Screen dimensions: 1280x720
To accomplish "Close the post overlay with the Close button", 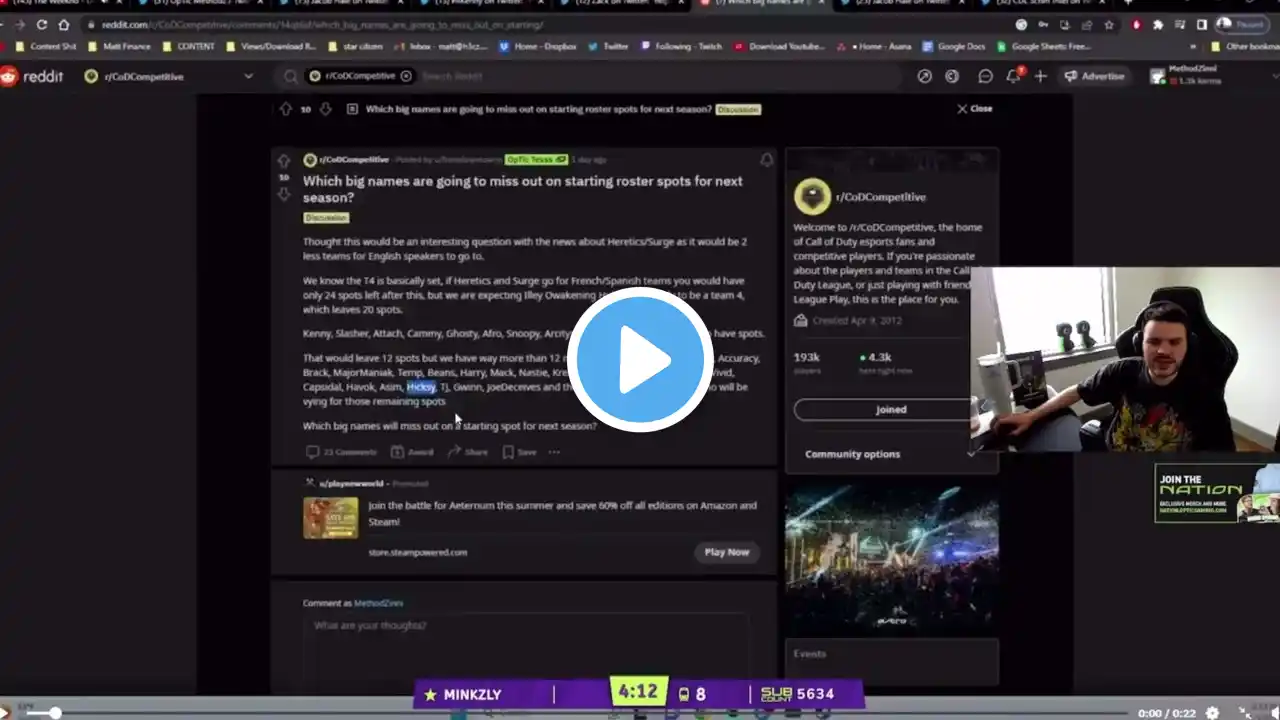I will [974, 108].
